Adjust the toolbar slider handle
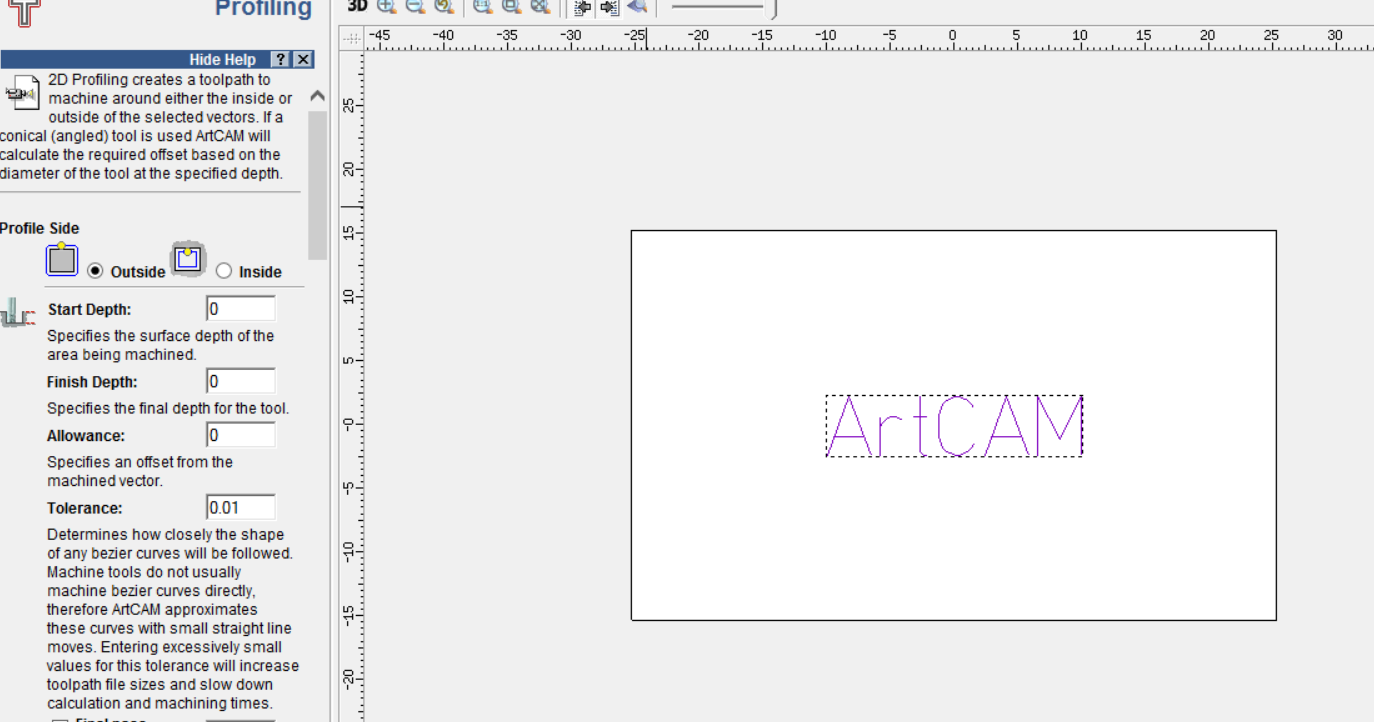 [x=771, y=8]
